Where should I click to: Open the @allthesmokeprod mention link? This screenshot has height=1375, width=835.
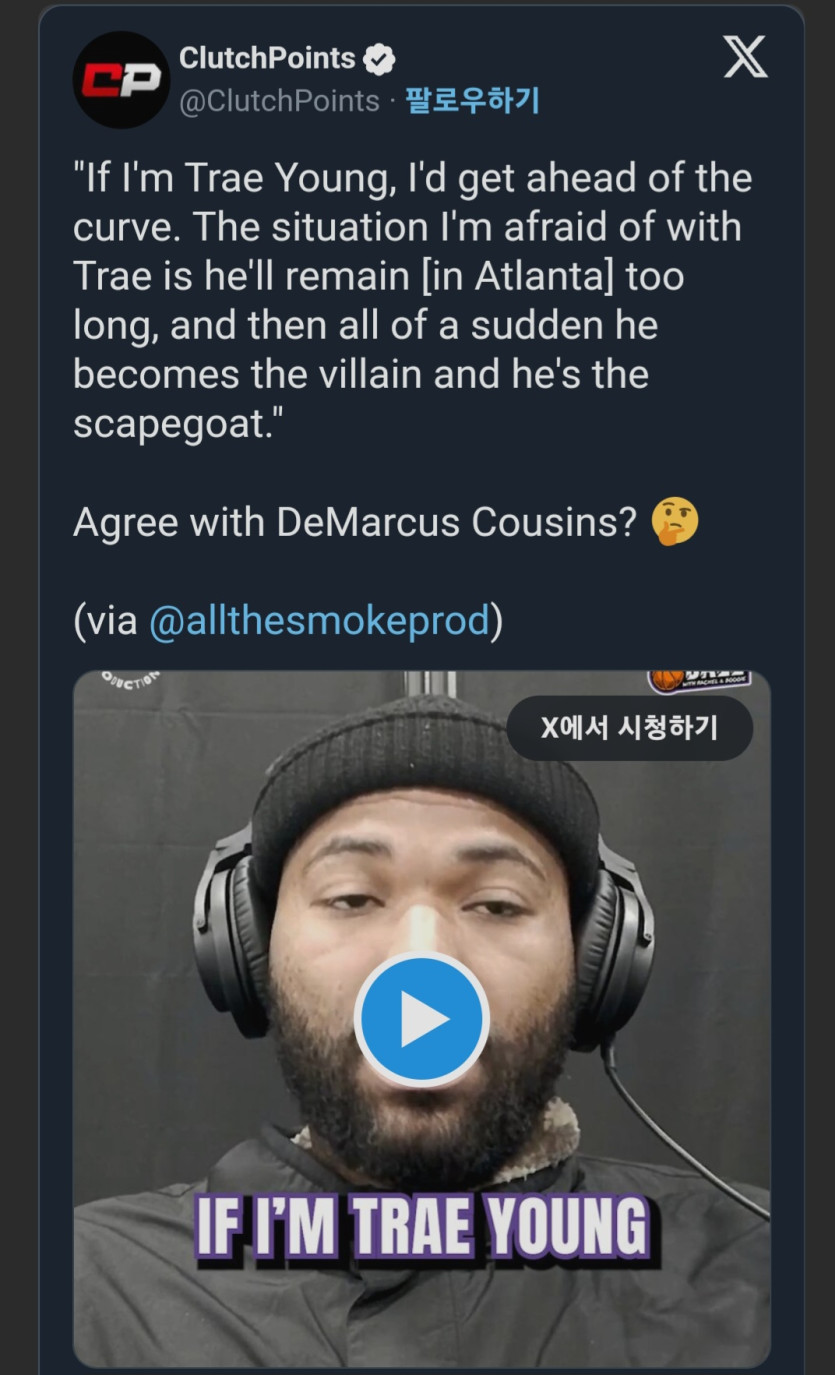coord(318,621)
